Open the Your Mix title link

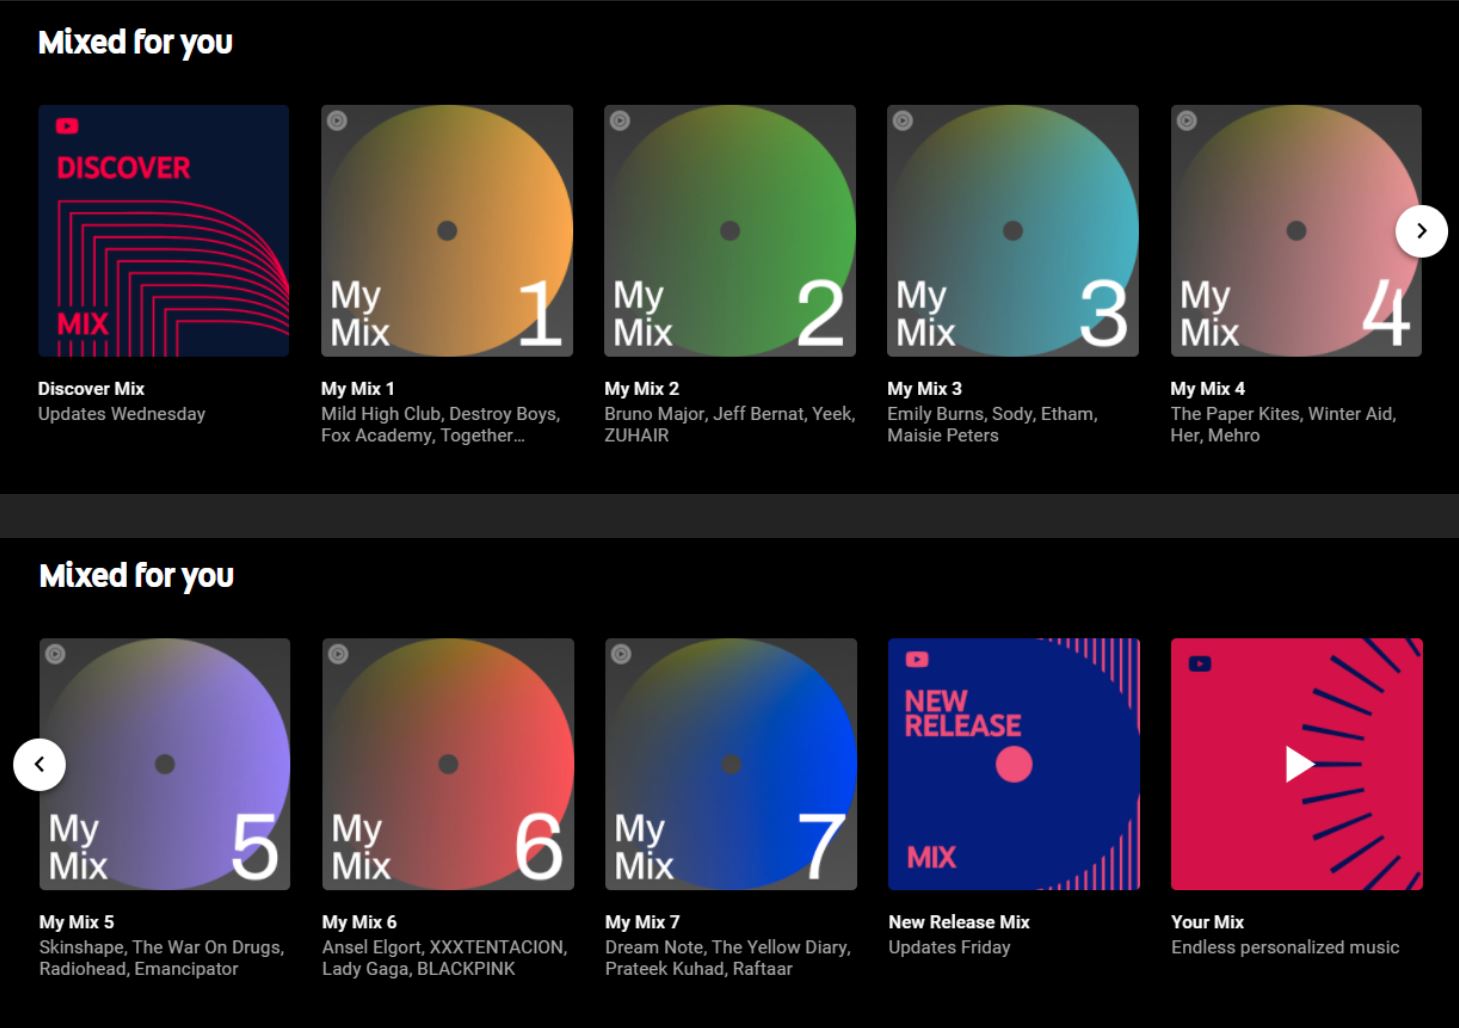coord(1207,922)
